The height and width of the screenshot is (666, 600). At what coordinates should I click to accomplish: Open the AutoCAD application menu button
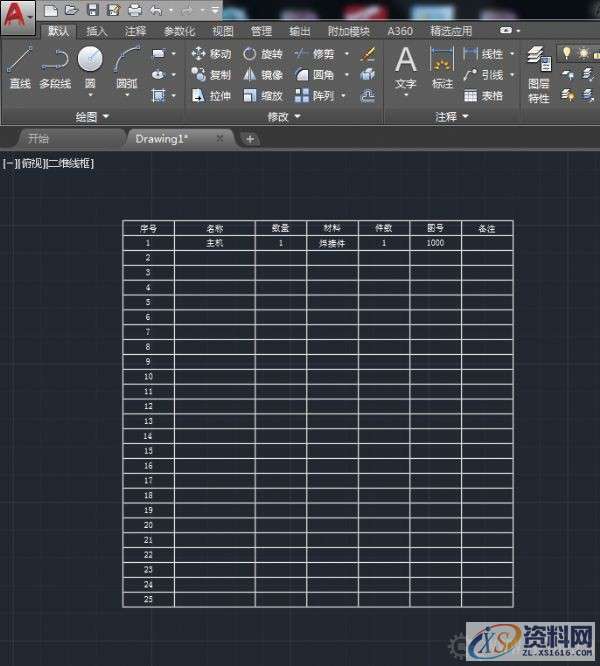coord(18,16)
